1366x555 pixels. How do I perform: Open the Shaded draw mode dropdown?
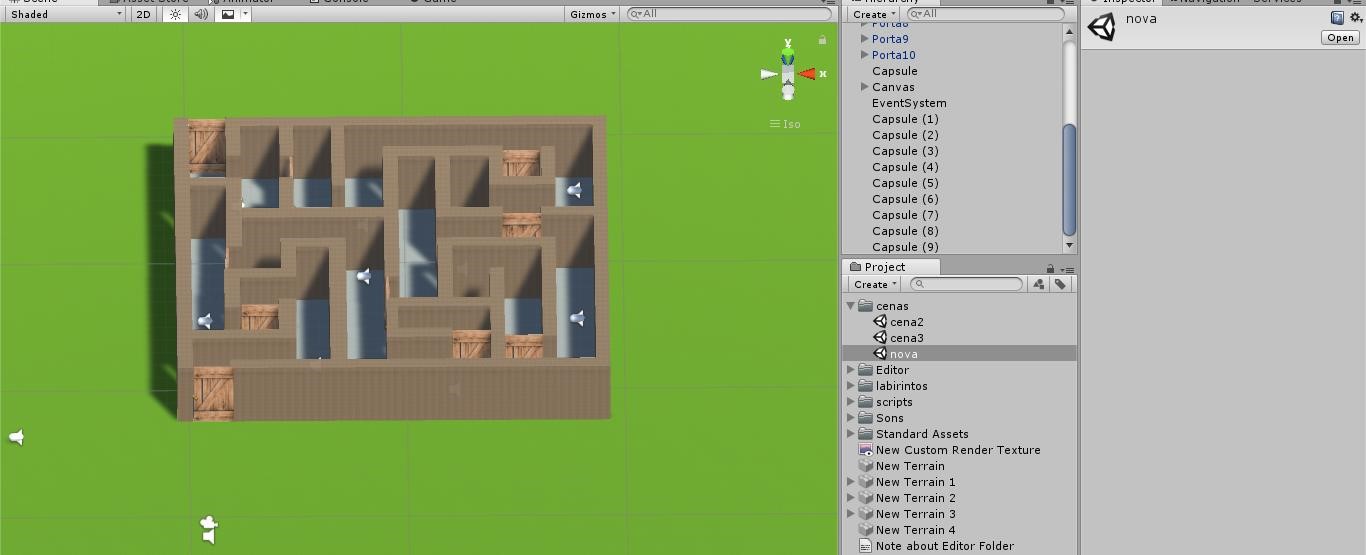point(65,14)
